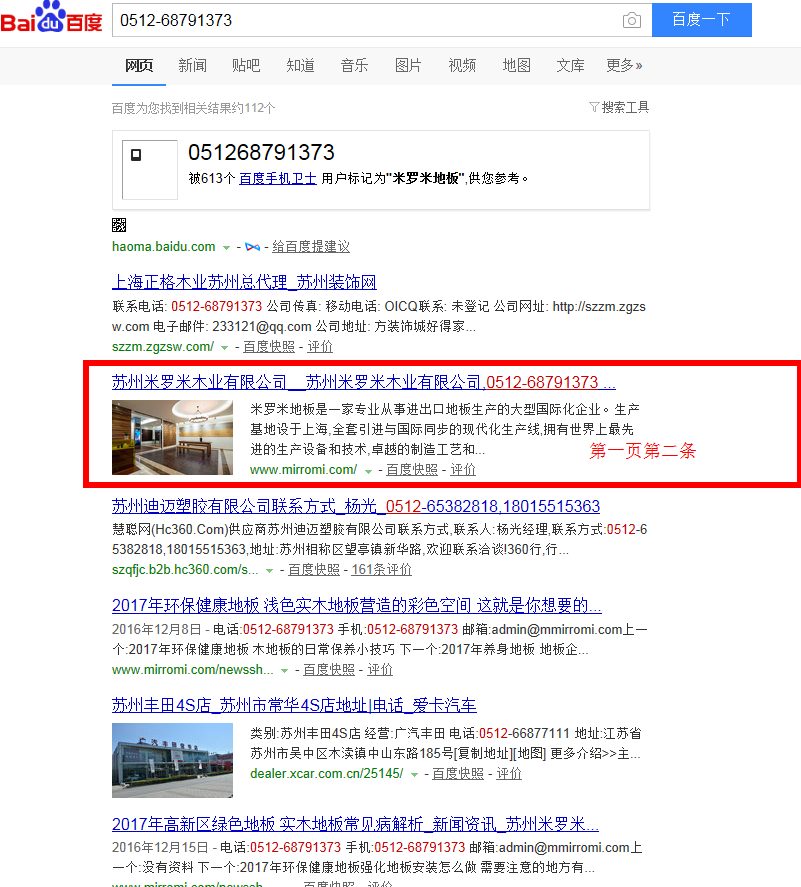The image size is (801, 887).
Task: Select the 新闻 tab
Action: [x=192, y=65]
